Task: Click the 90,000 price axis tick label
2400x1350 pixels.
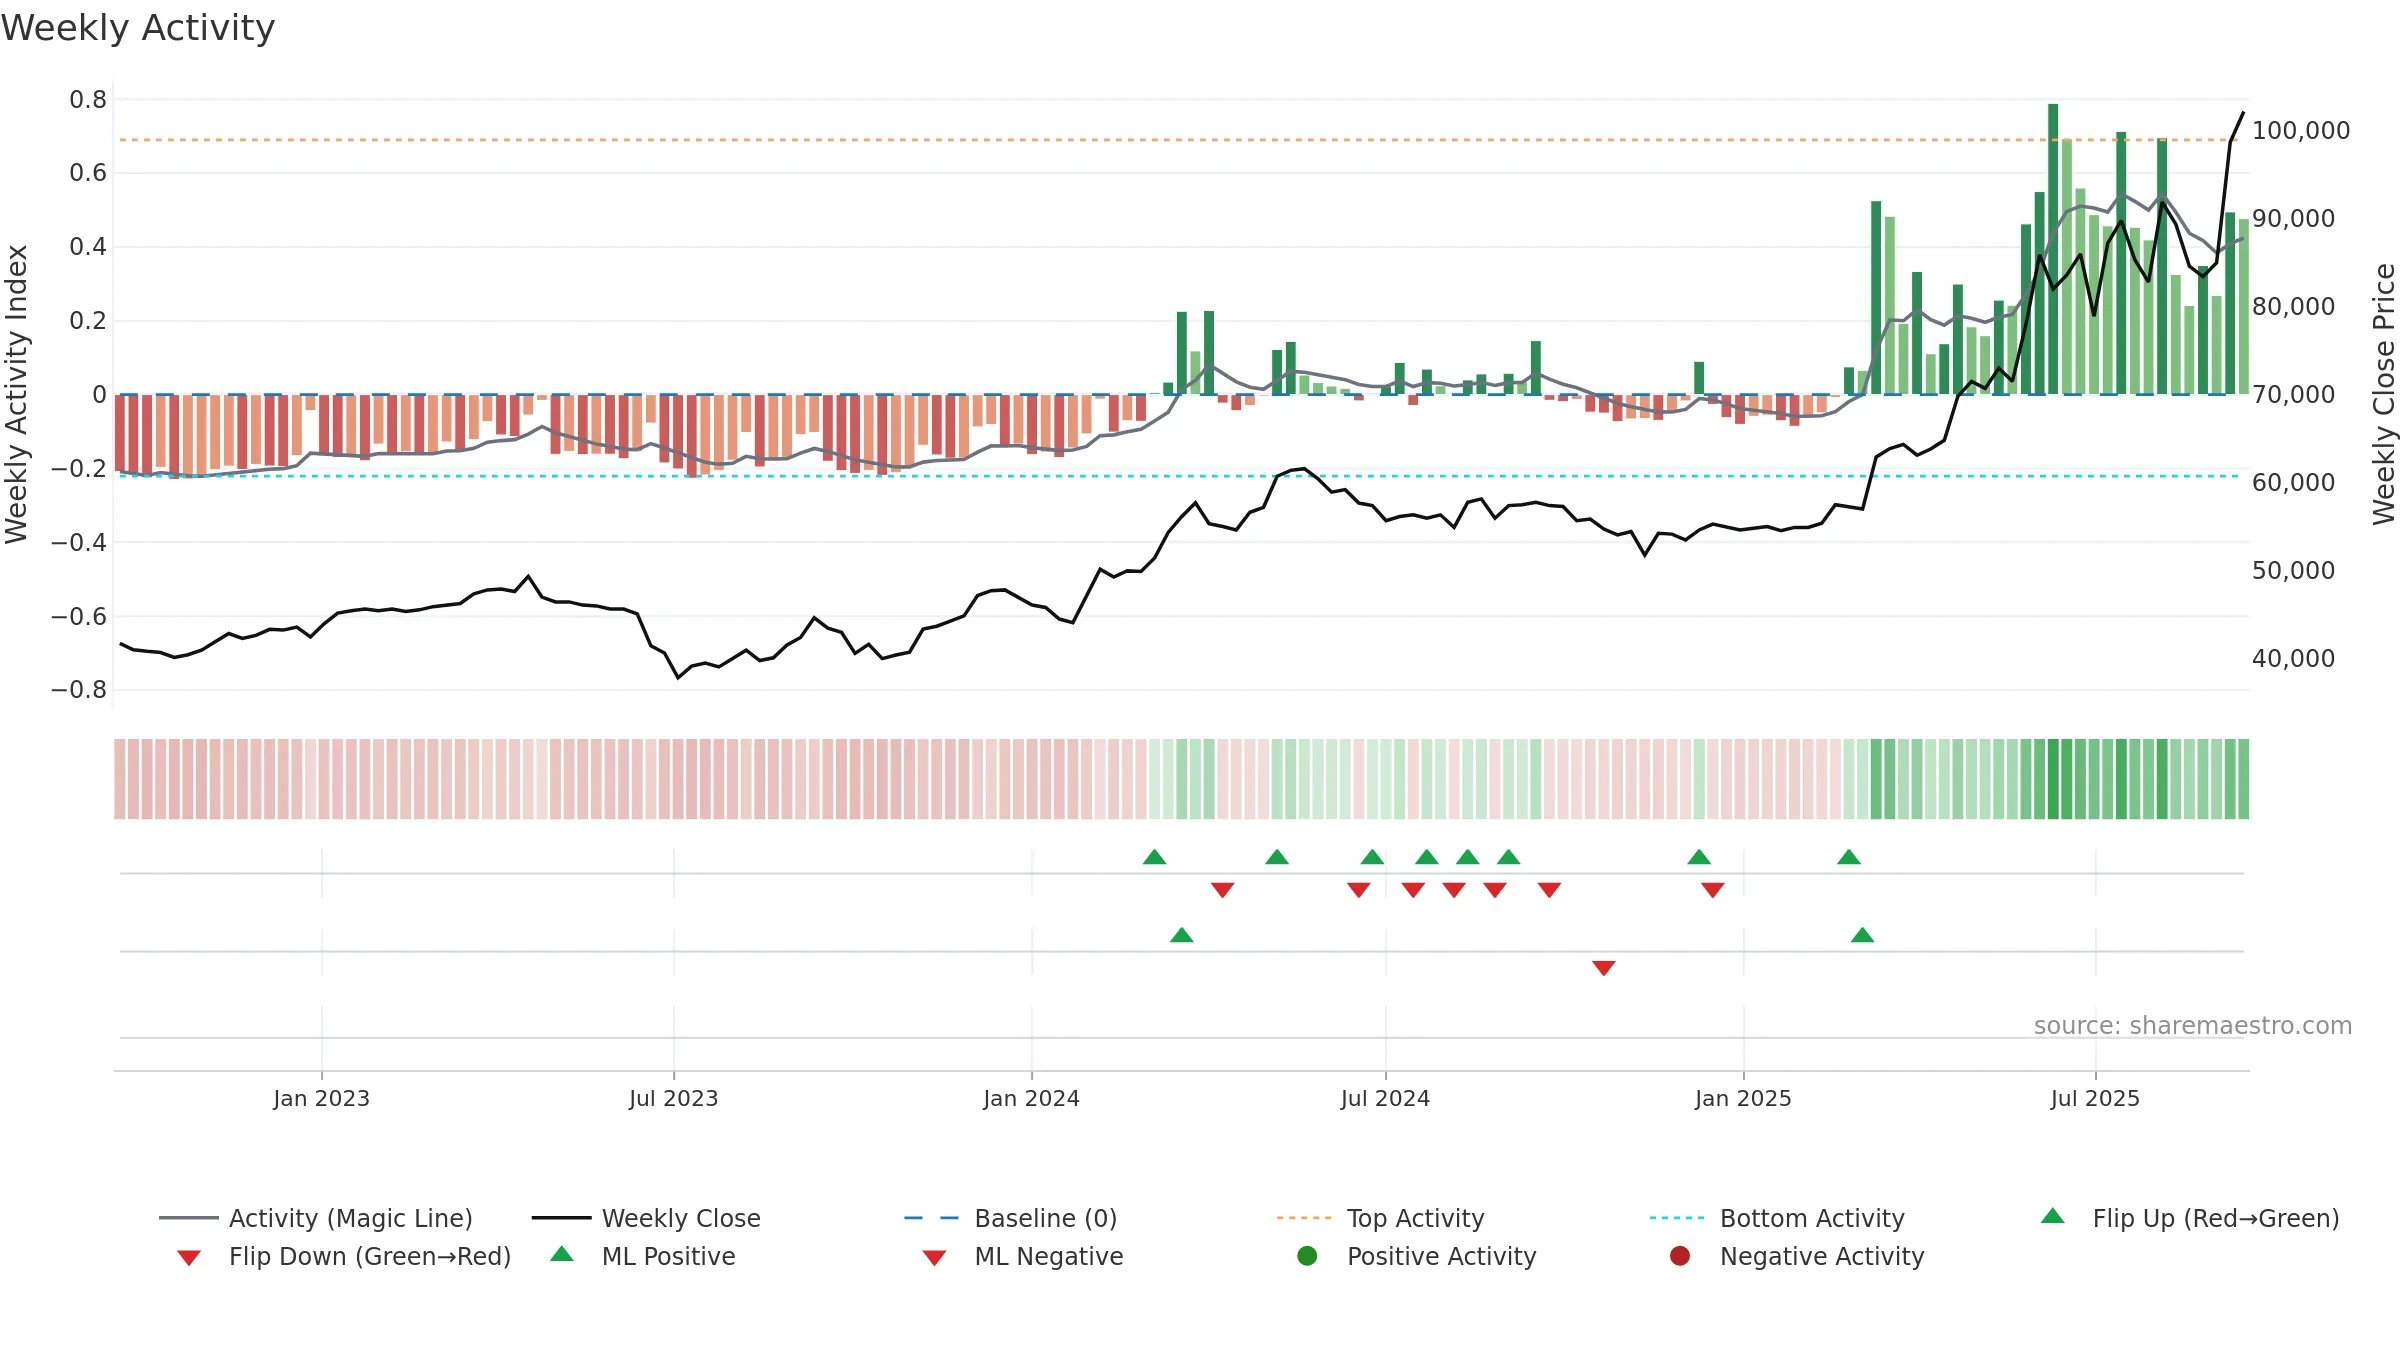Action: pos(2293,218)
